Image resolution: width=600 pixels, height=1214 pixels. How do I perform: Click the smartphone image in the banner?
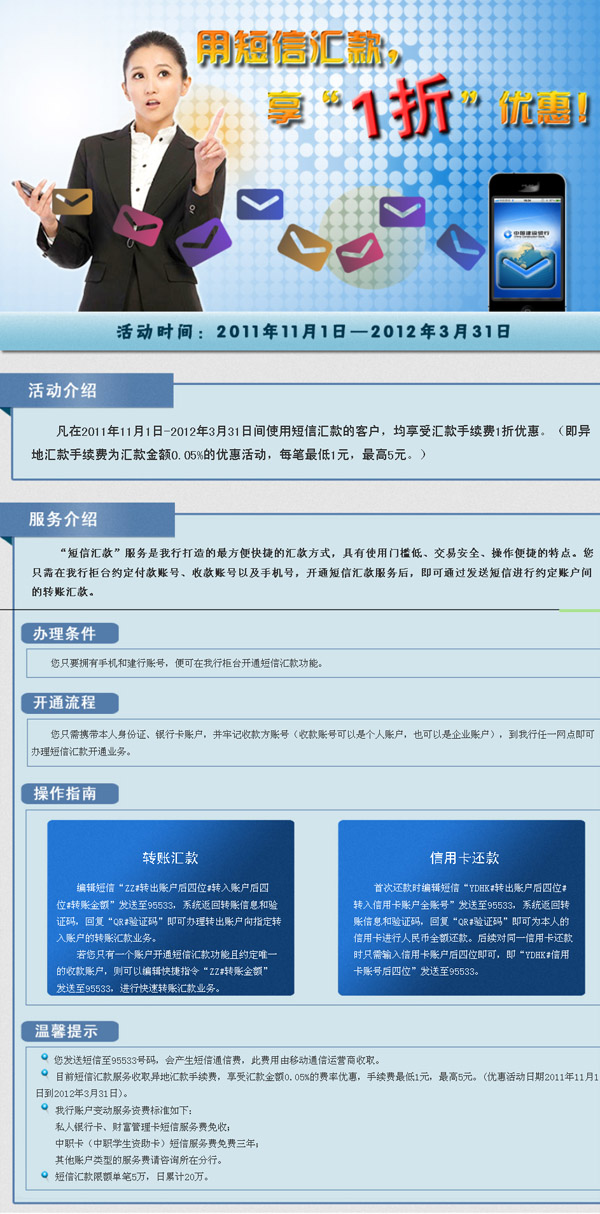[526, 242]
